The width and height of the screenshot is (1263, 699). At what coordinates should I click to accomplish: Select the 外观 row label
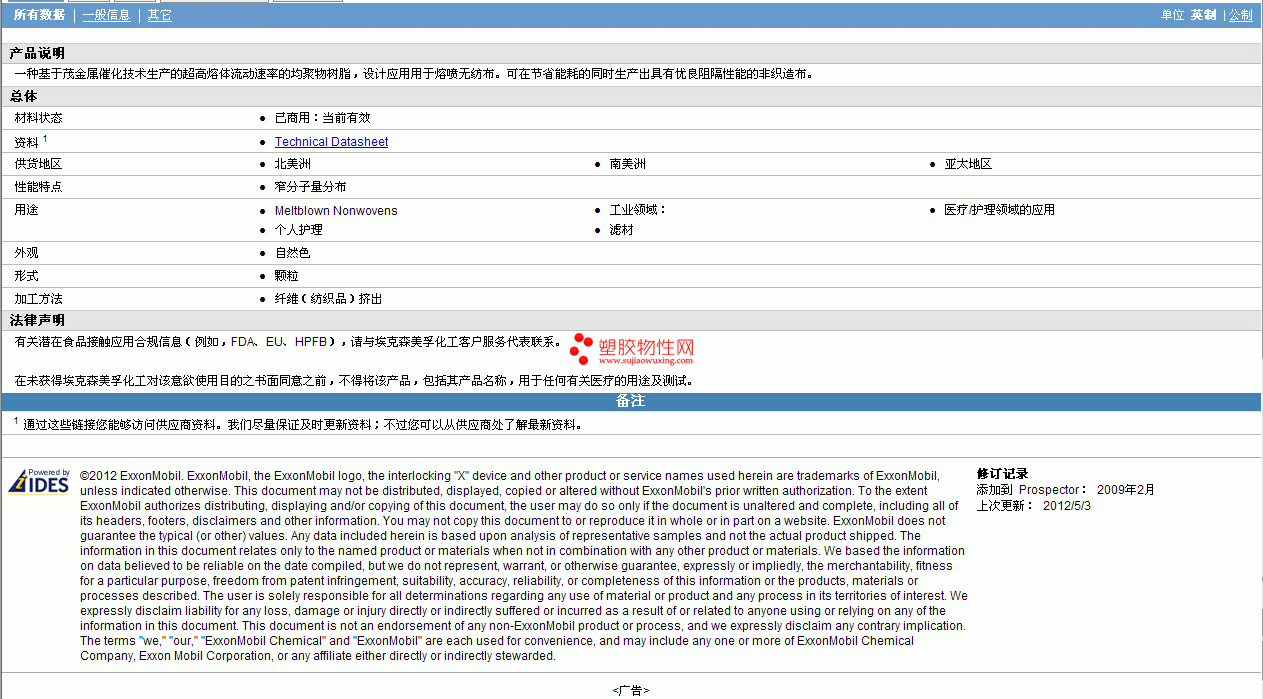pos(26,253)
